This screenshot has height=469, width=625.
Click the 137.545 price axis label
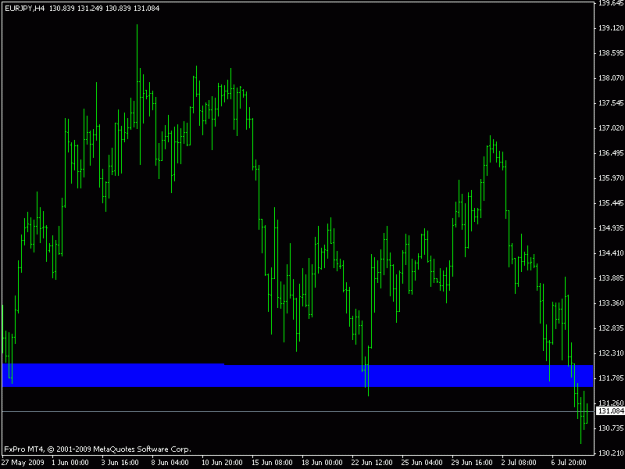tap(611, 103)
